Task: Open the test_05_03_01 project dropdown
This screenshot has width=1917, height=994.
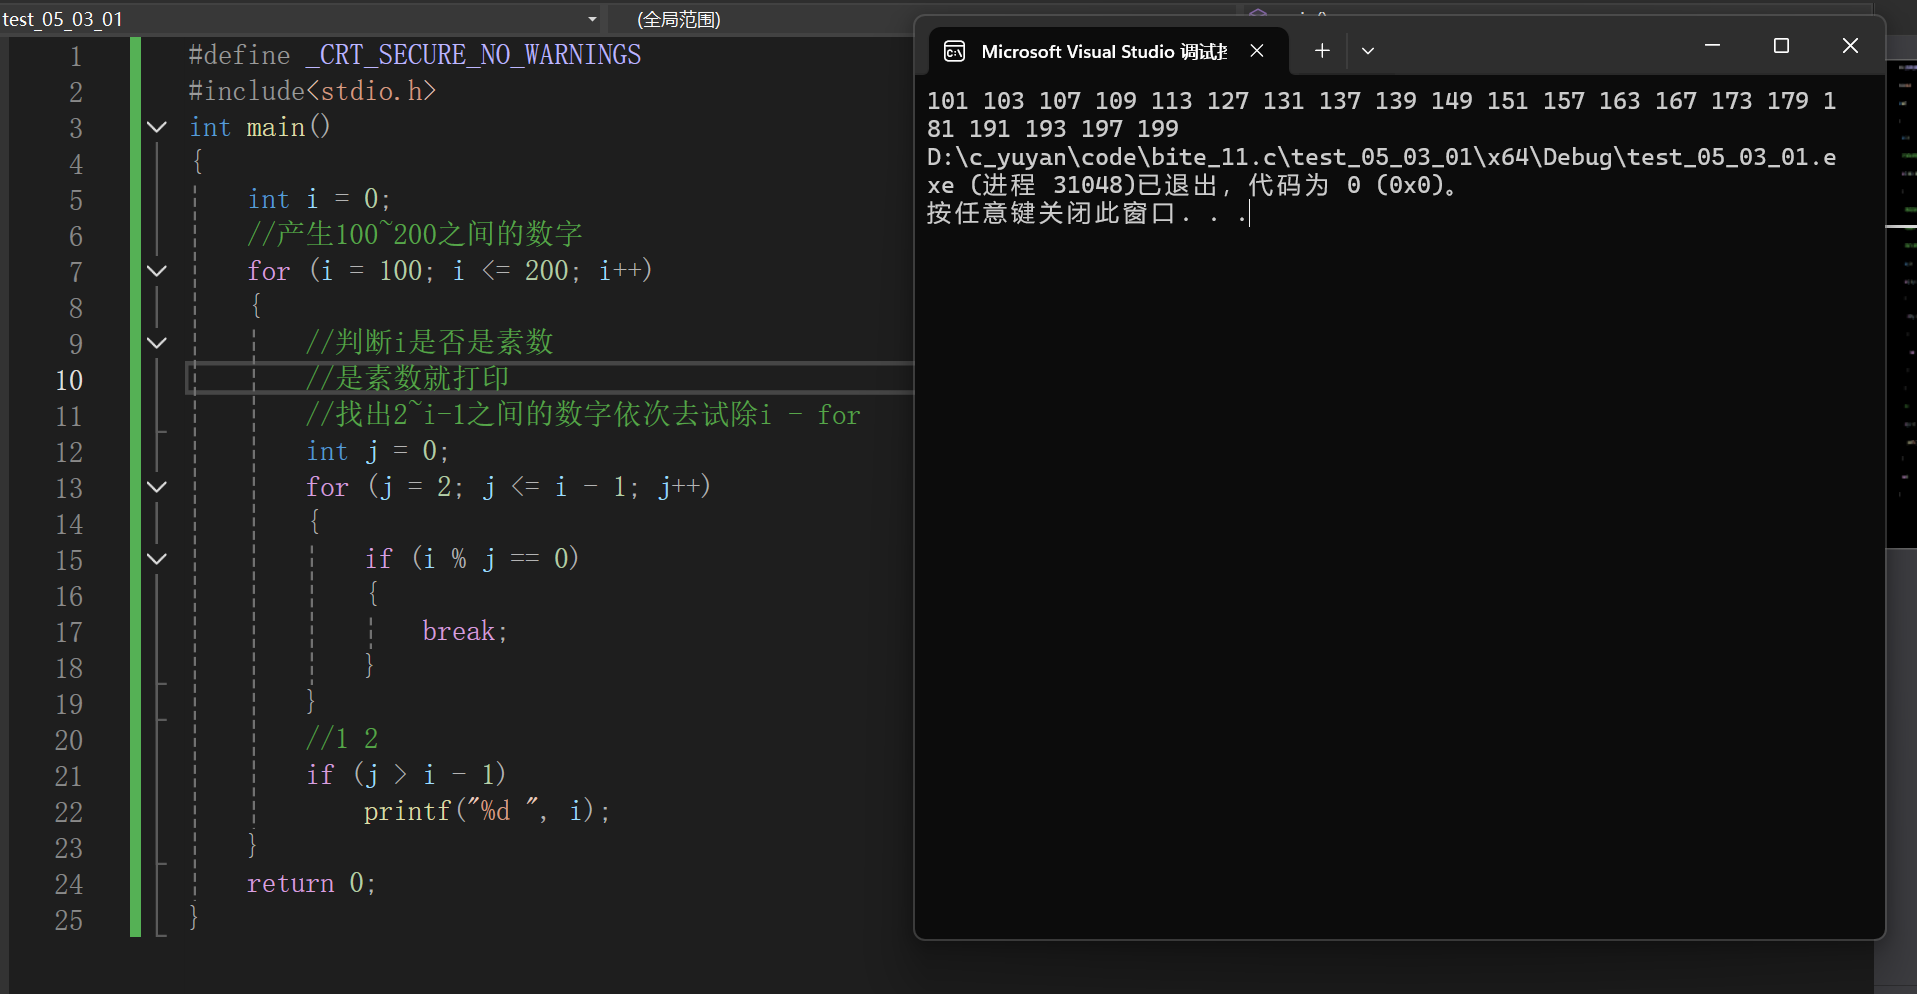Action: click(x=592, y=19)
